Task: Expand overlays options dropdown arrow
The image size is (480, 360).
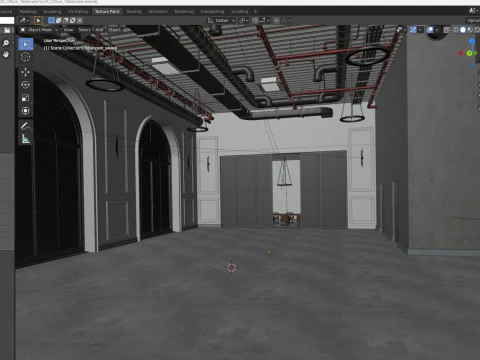Action: click(x=437, y=30)
